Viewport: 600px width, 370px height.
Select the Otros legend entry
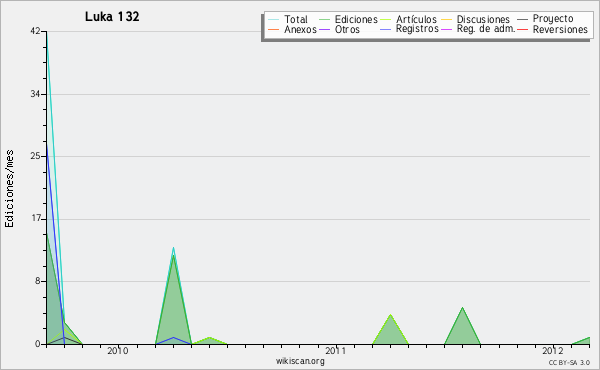coord(347,29)
